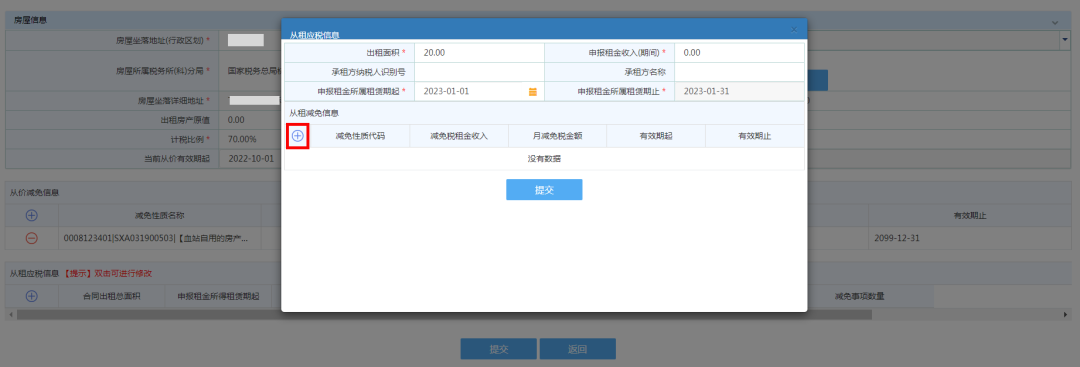Click the 减免性质代码 column header
1080x367 pixels.
point(360,136)
